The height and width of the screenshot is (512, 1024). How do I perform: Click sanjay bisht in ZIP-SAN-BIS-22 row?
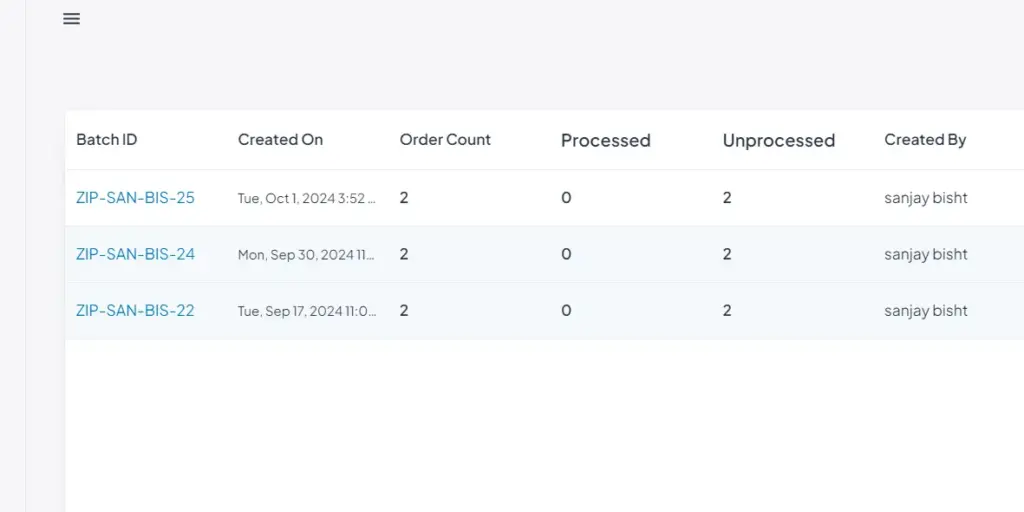click(x=925, y=311)
